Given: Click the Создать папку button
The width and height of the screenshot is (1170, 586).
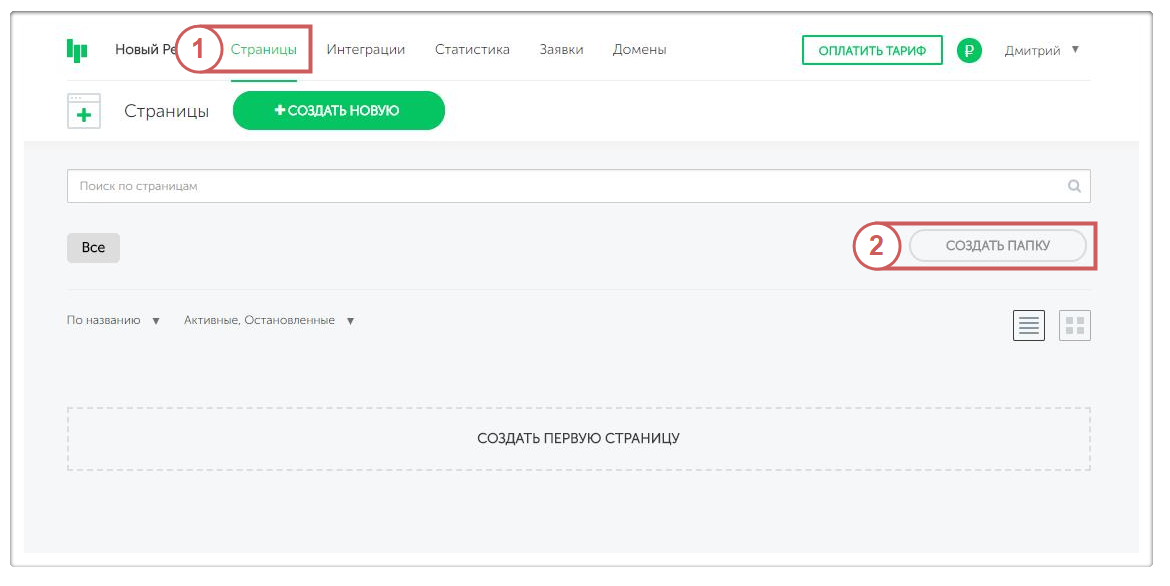Looking at the screenshot, I should coord(997,246).
